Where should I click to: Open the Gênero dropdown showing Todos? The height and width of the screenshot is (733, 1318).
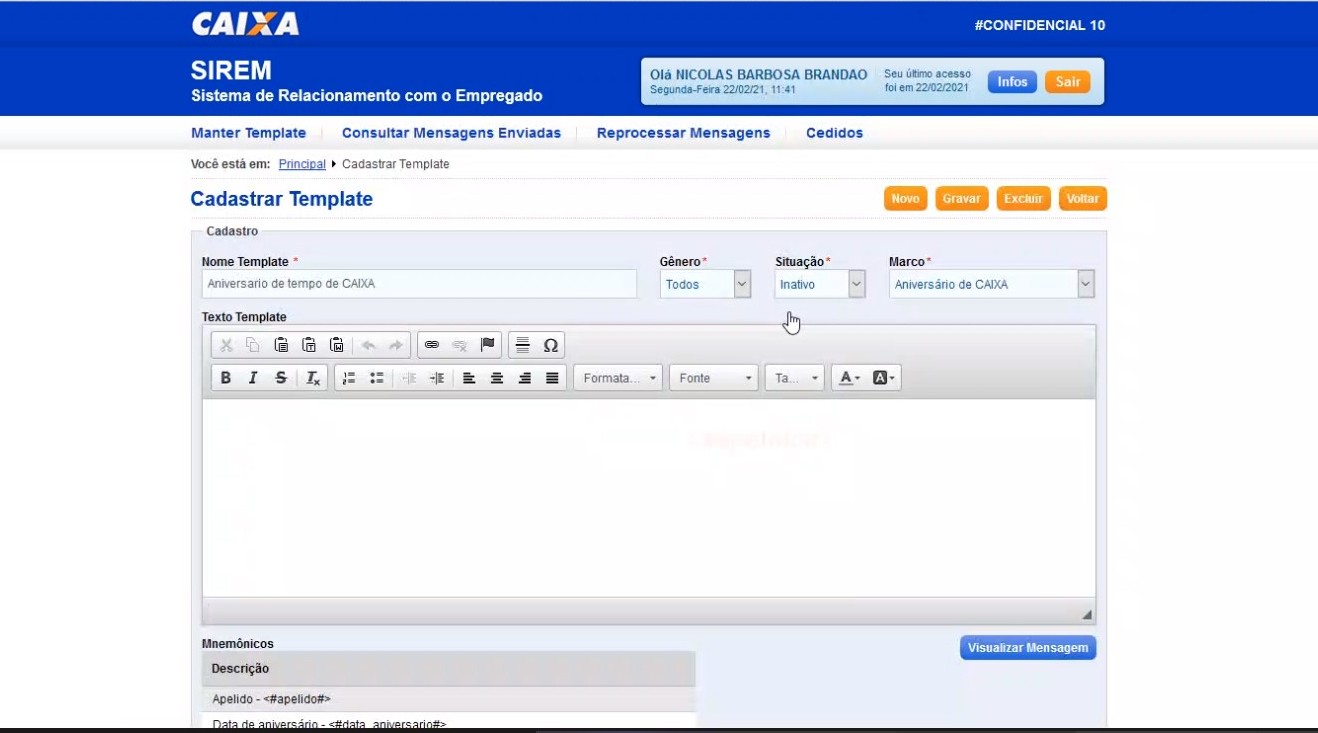[705, 284]
